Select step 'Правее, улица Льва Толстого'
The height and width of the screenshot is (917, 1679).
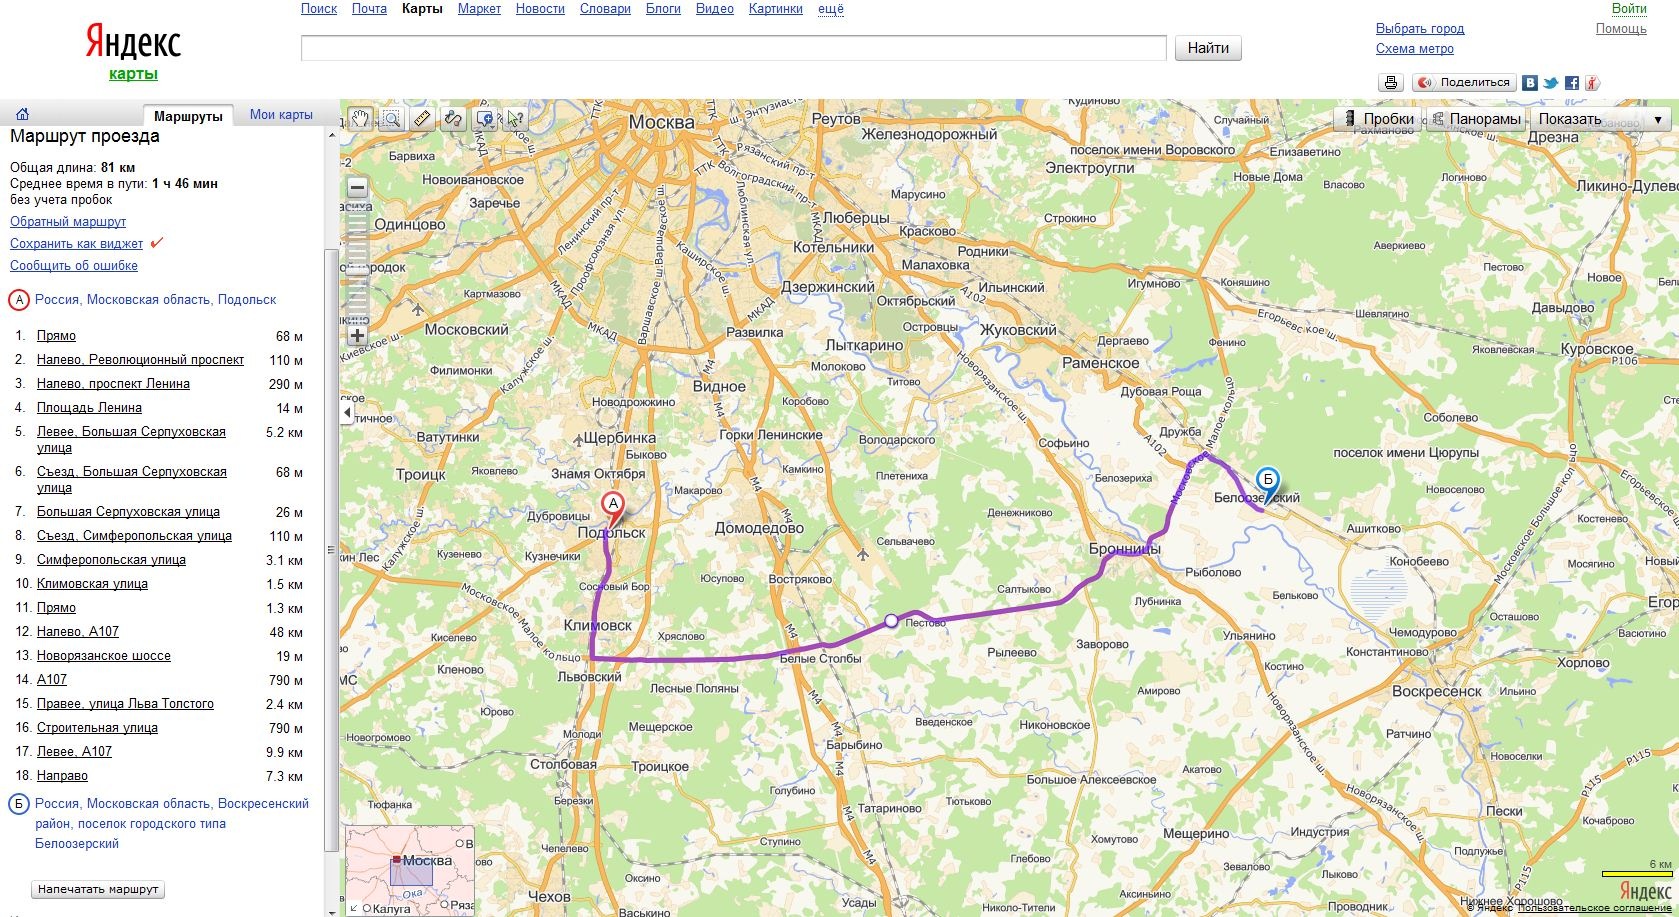(125, 704)
